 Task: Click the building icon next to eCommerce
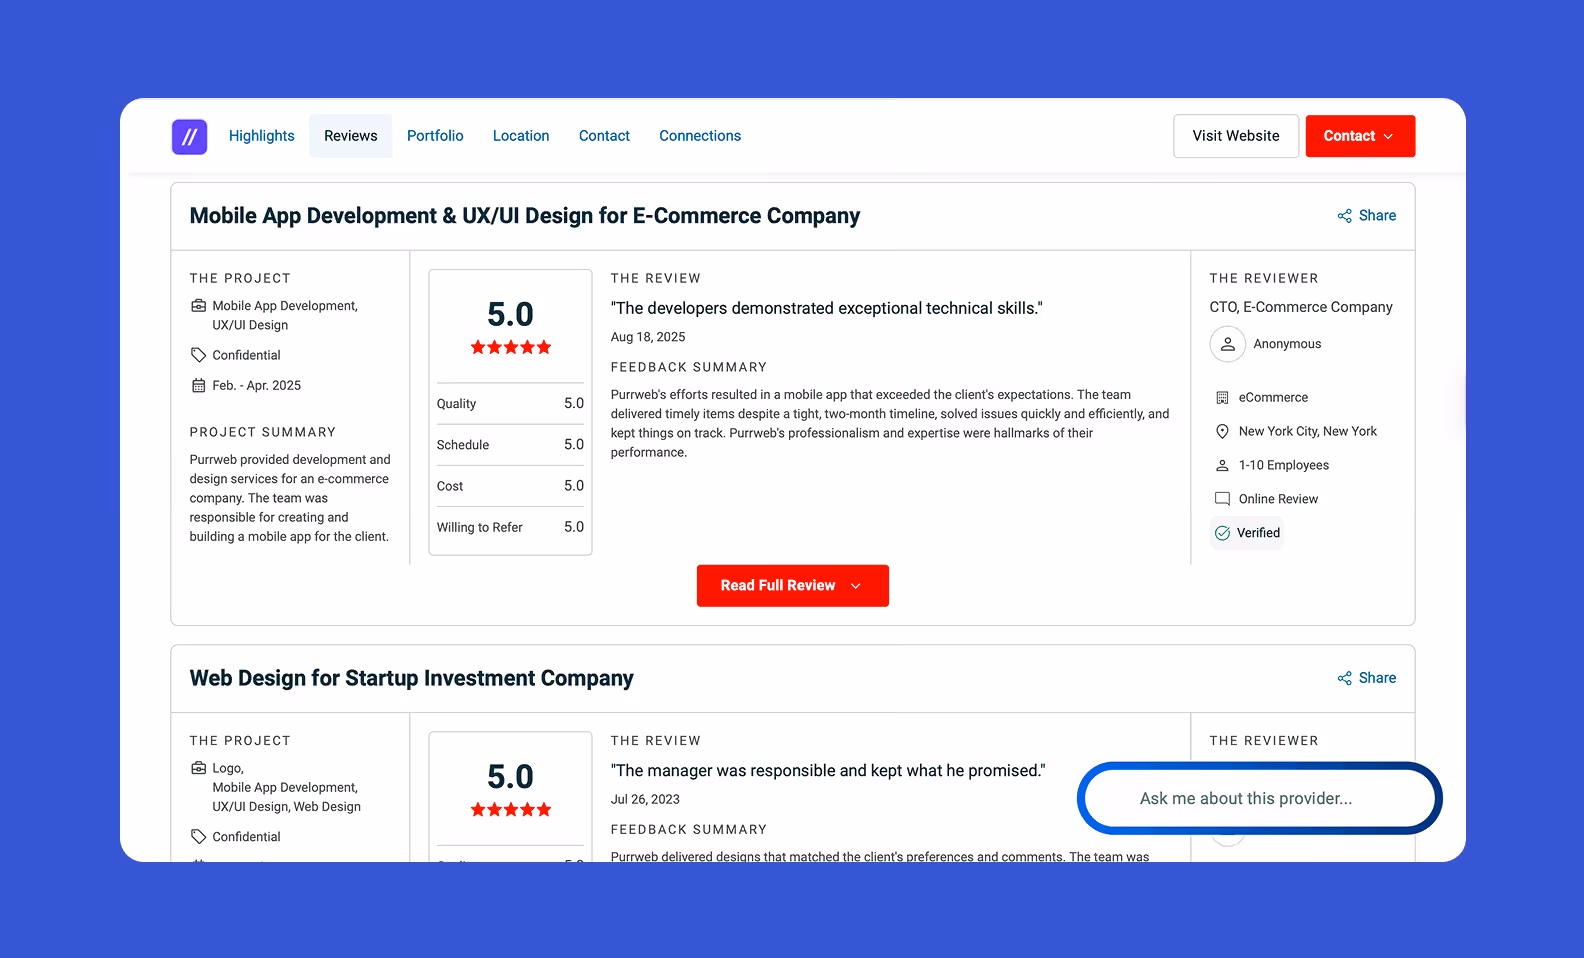(x=1222, y=398)
